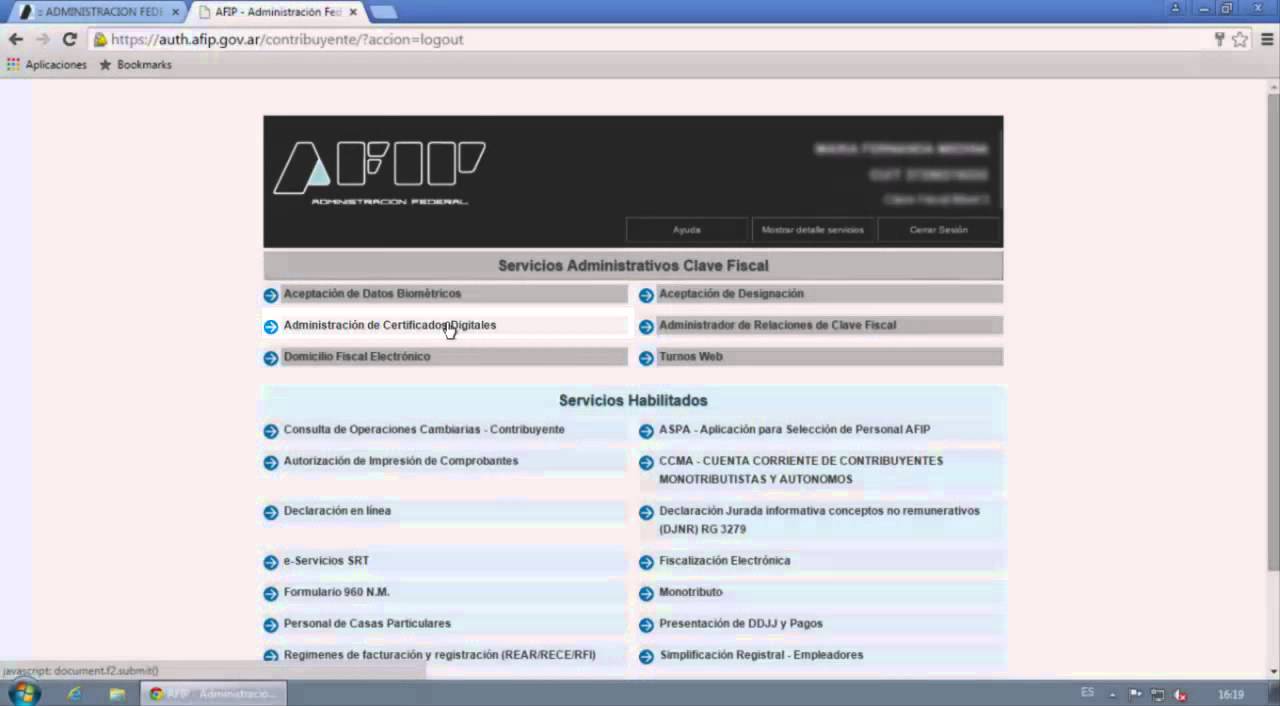The width and height of the screenshot is (1280, 706).
Task: Open Declaración Jurada informativa (DJNR) RG 3279
Action: point(819,520)
